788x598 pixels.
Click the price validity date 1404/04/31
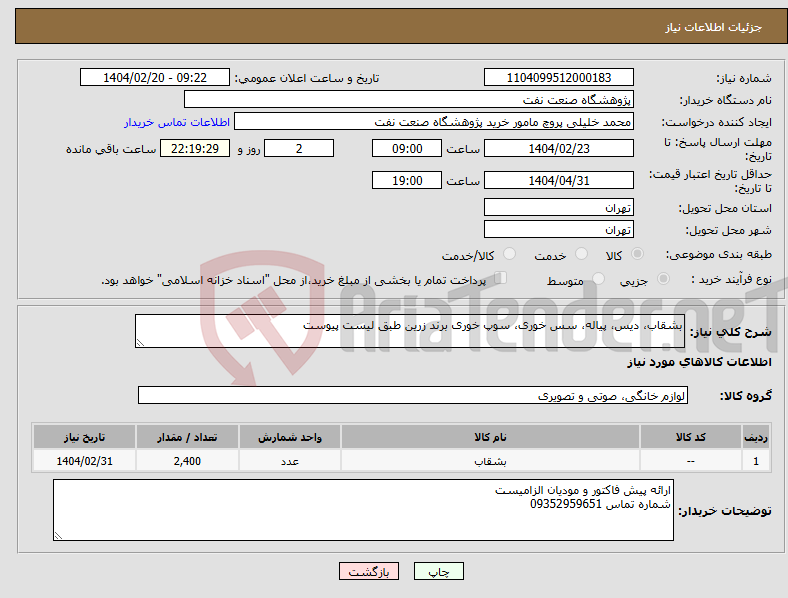559,180
